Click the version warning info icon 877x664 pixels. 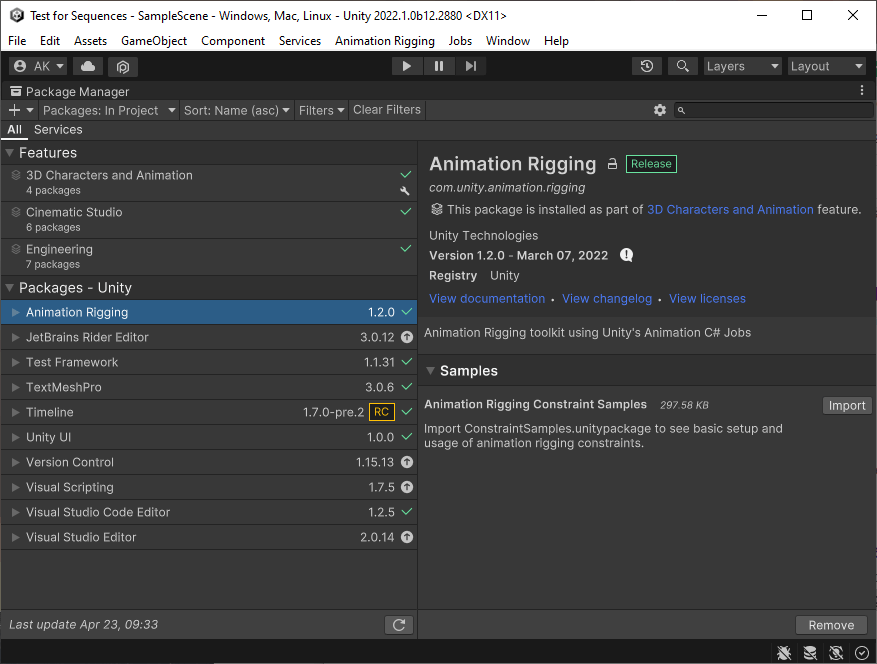[626, 255]
